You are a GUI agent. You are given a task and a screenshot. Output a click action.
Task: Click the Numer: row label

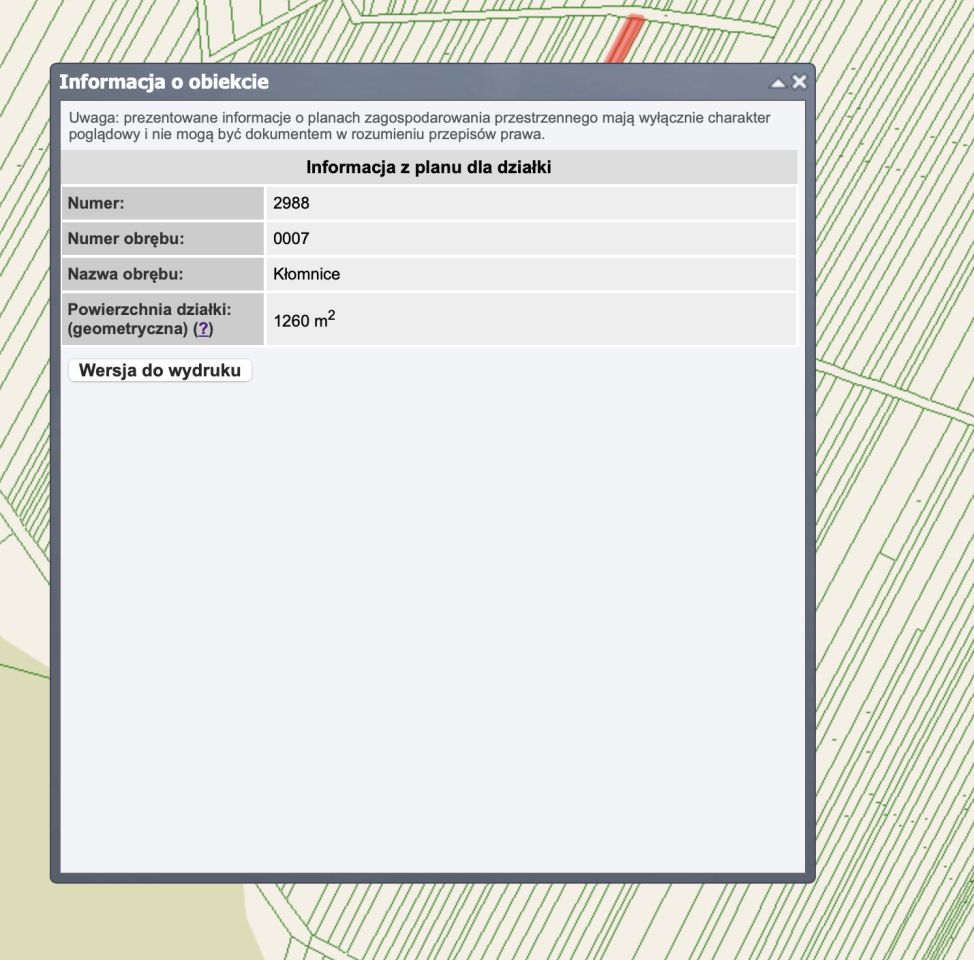pos(96,203)
